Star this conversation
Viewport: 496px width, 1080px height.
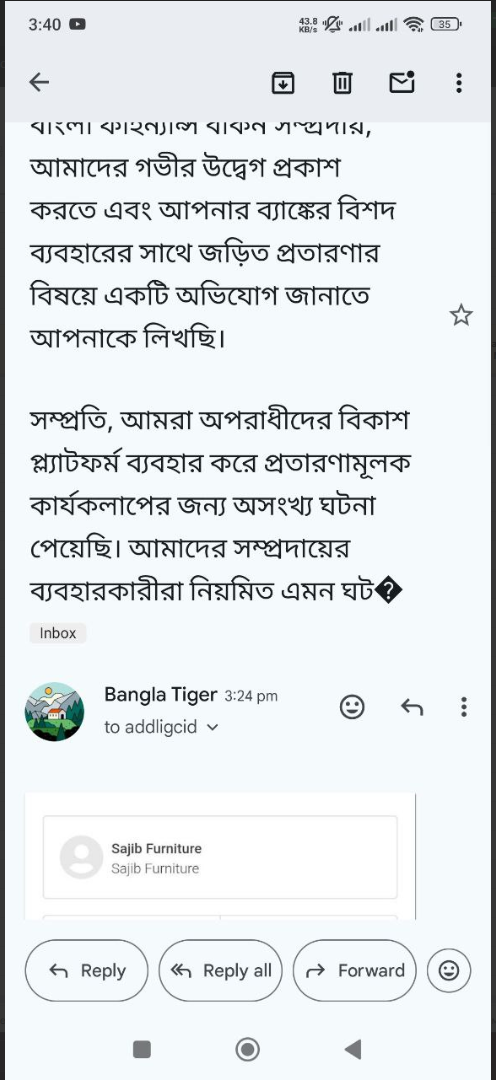pyautogui.click(x=461, y=315)
